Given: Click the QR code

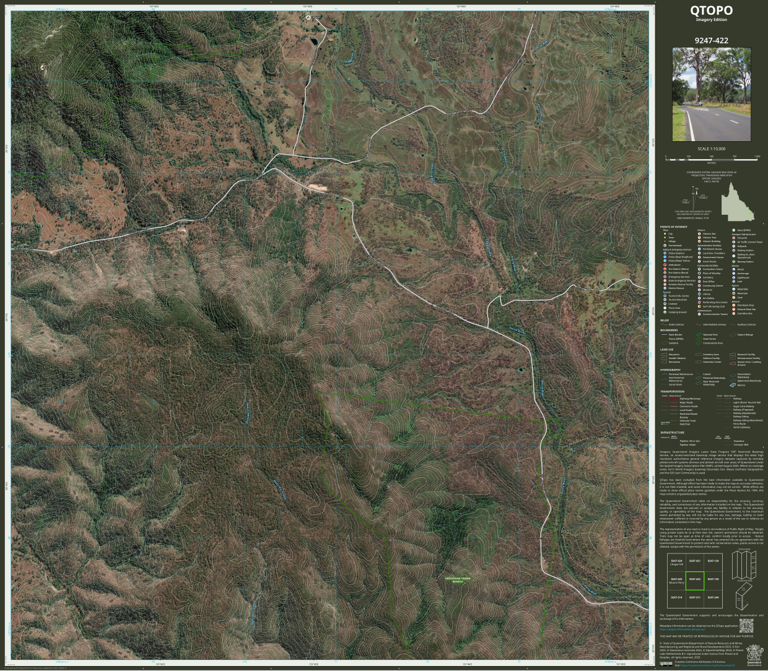Looking at the screenshot, I should [x=745, y=625].
